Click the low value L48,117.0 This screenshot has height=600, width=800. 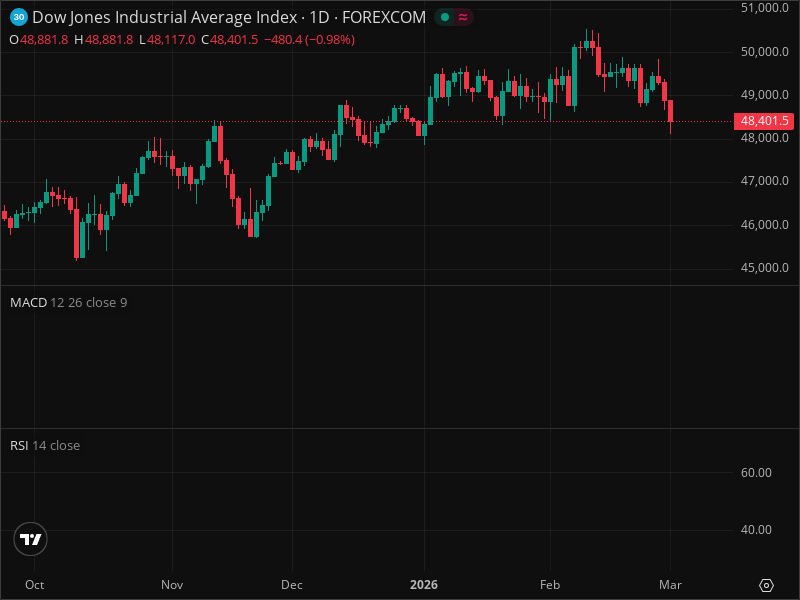(x=167, y=40)
